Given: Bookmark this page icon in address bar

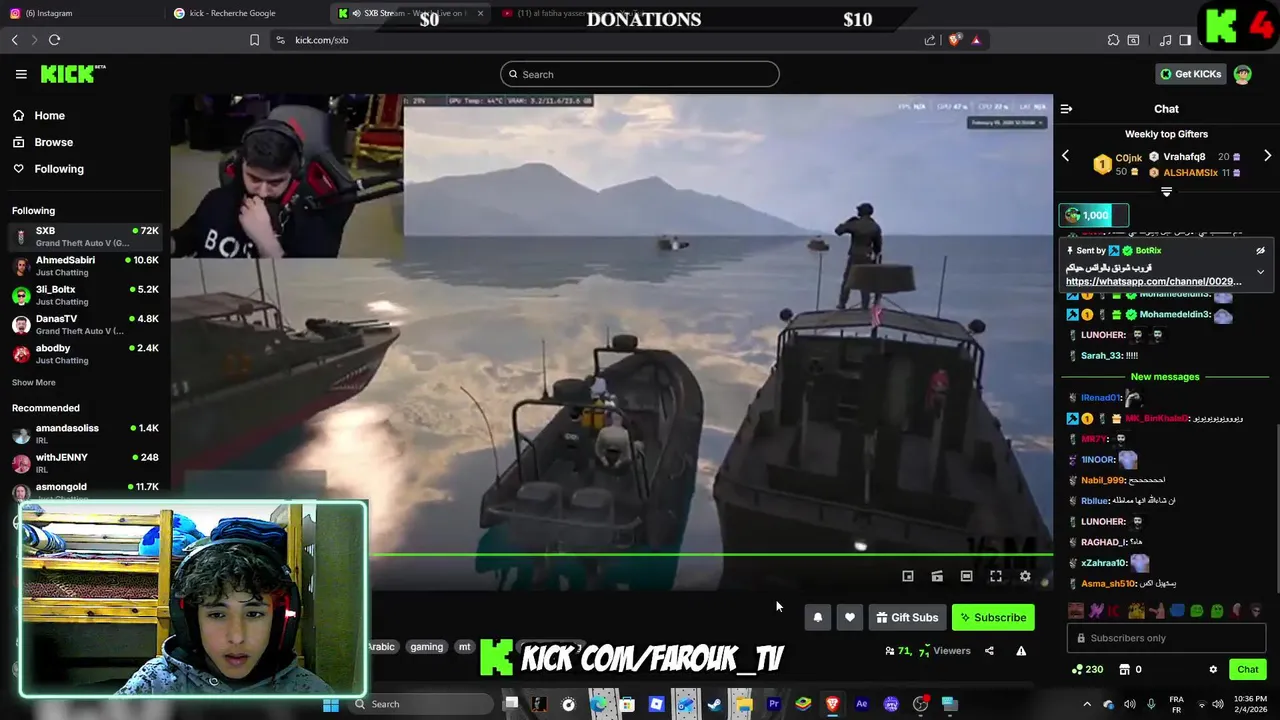Looking at the screenshot, I should [x=255, y=40].
